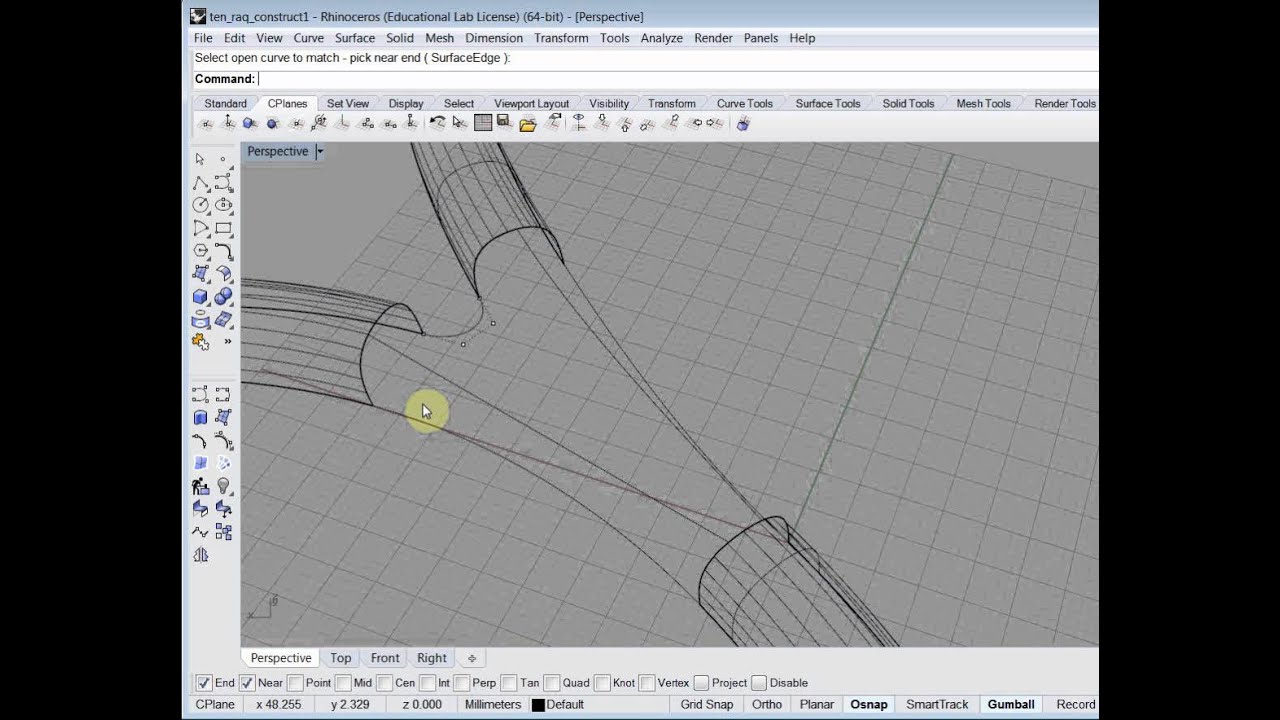Click the Millimeters units in status bar
This screenshot has height=720, width=1280.
click(492, 704)
